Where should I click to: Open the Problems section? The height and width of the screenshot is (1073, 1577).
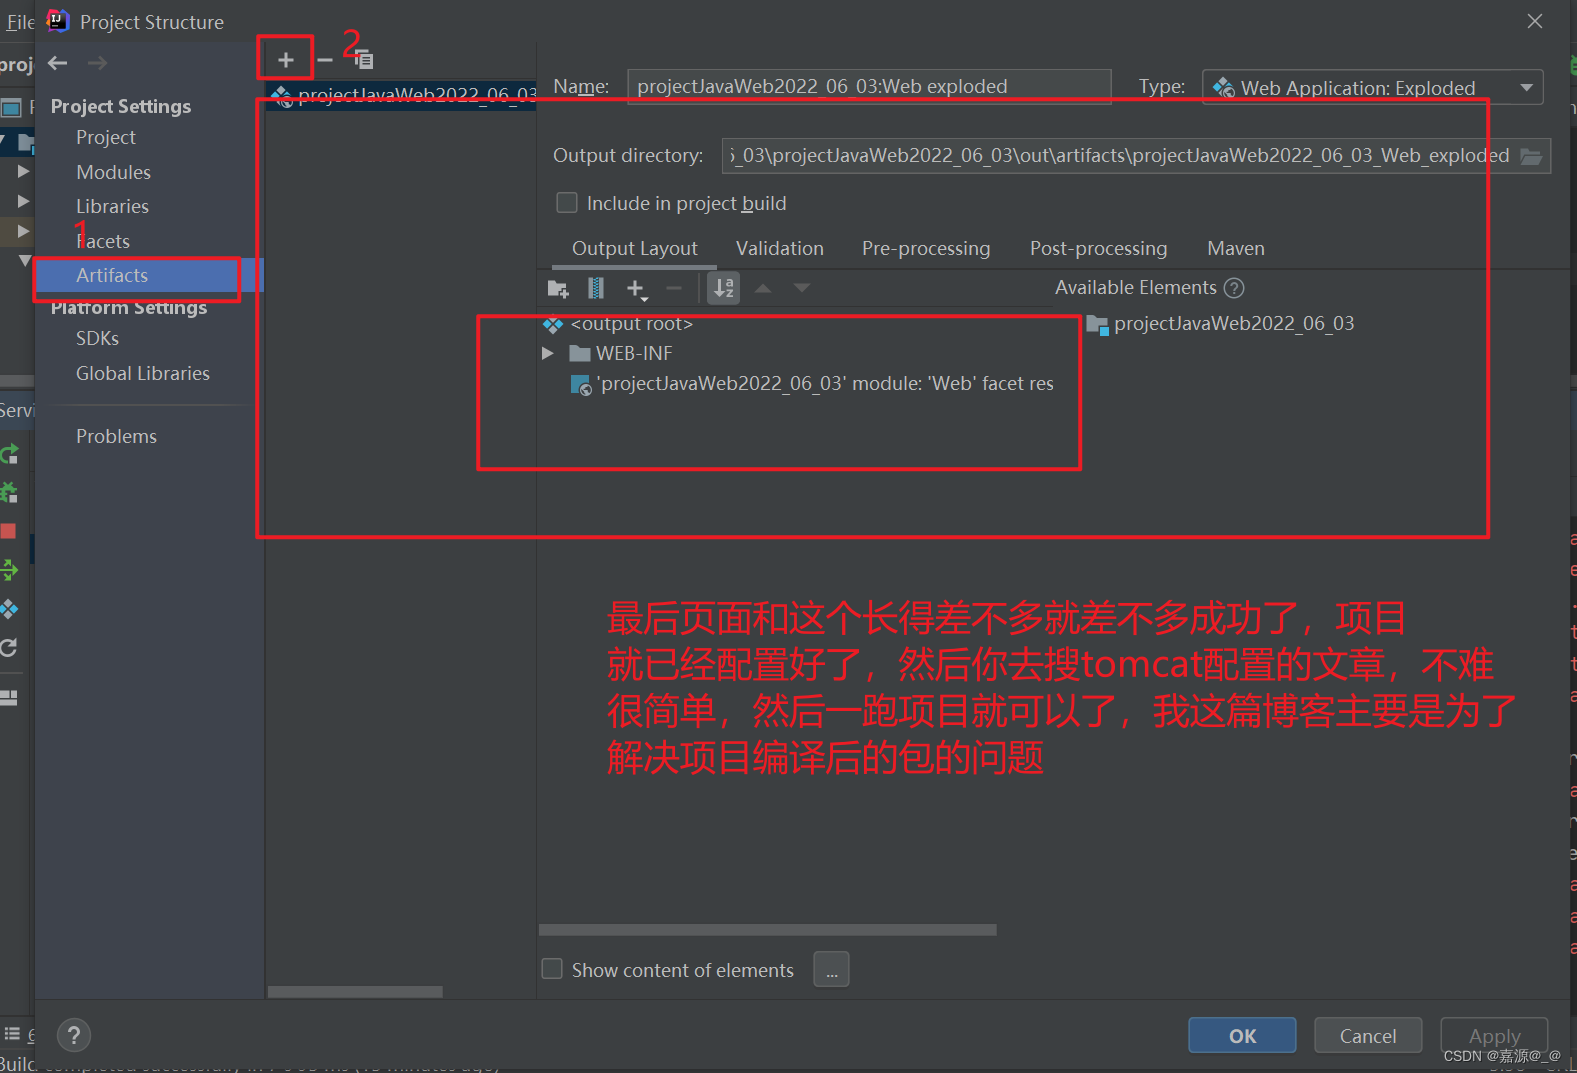pyautogui.click(x=116, y=436)
